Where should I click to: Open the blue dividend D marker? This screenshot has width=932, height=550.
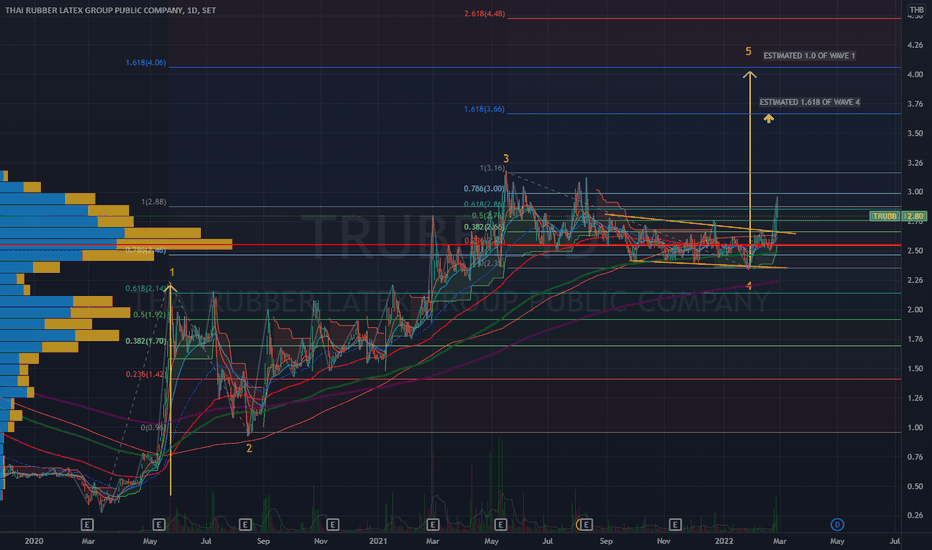pyautogui.click(x=837, y=524)
